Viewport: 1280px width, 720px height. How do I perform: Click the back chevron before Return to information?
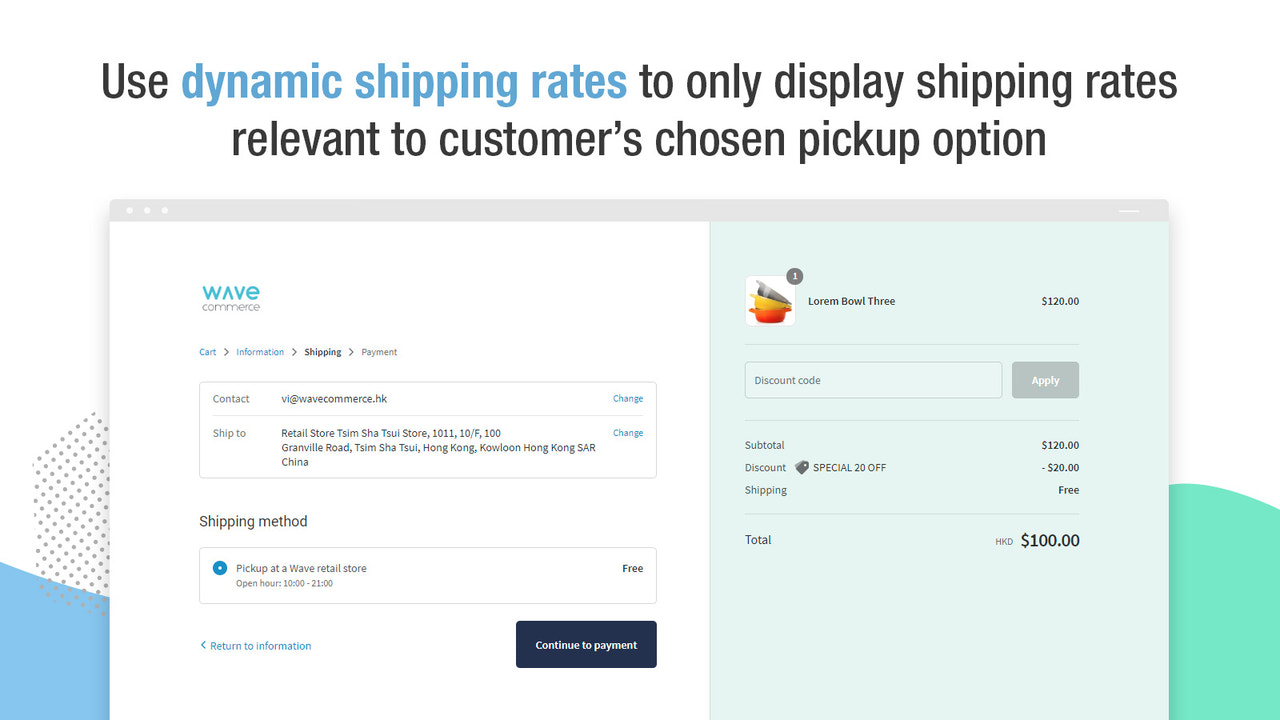[204, 645]
